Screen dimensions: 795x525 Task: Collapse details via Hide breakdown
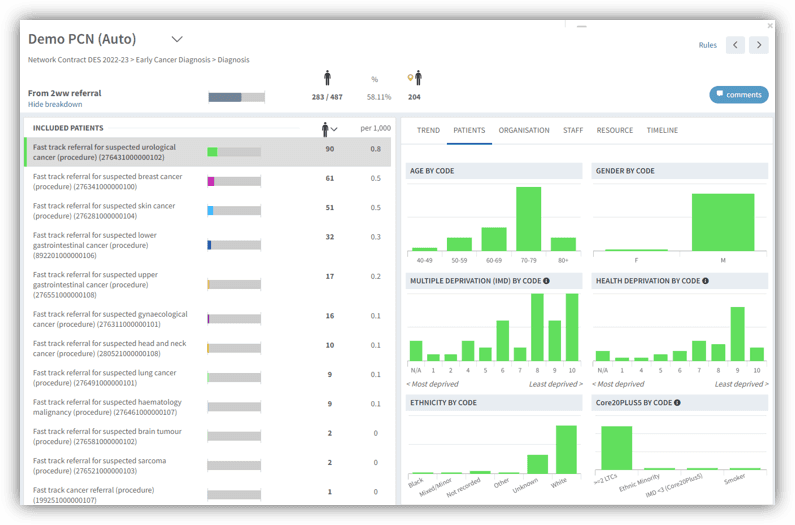pyautogui.click(x=55, y=104)
